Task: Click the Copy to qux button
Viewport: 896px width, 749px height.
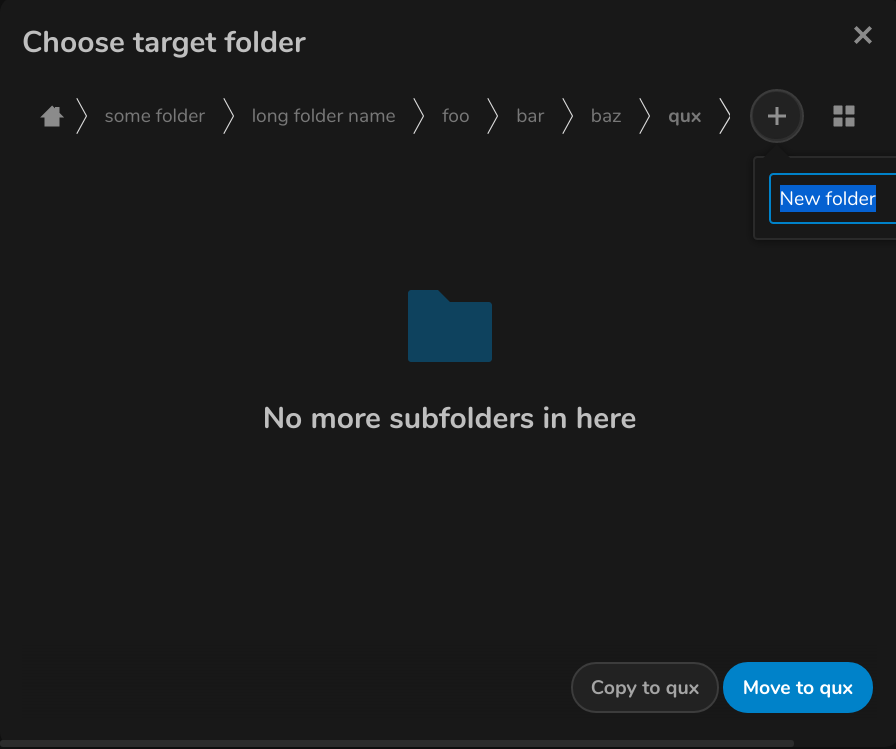Action: tap(645, 687)
